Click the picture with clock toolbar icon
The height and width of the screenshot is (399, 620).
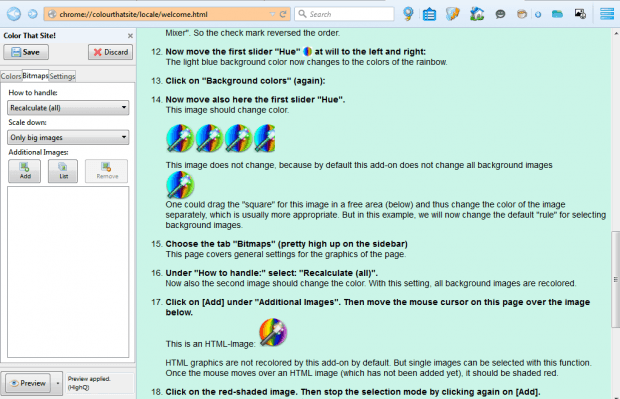click(580, 14)
